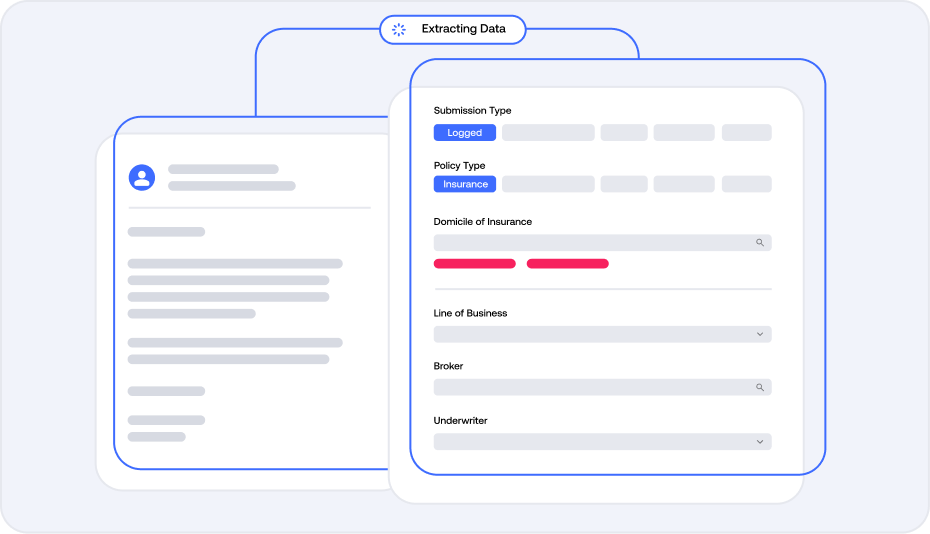Image resolution: width=930 pixels, height=534 pixels.
Task: Click the loading spinner beside Extracting Data
Action: pyautogui.click(x=399, y=29)
